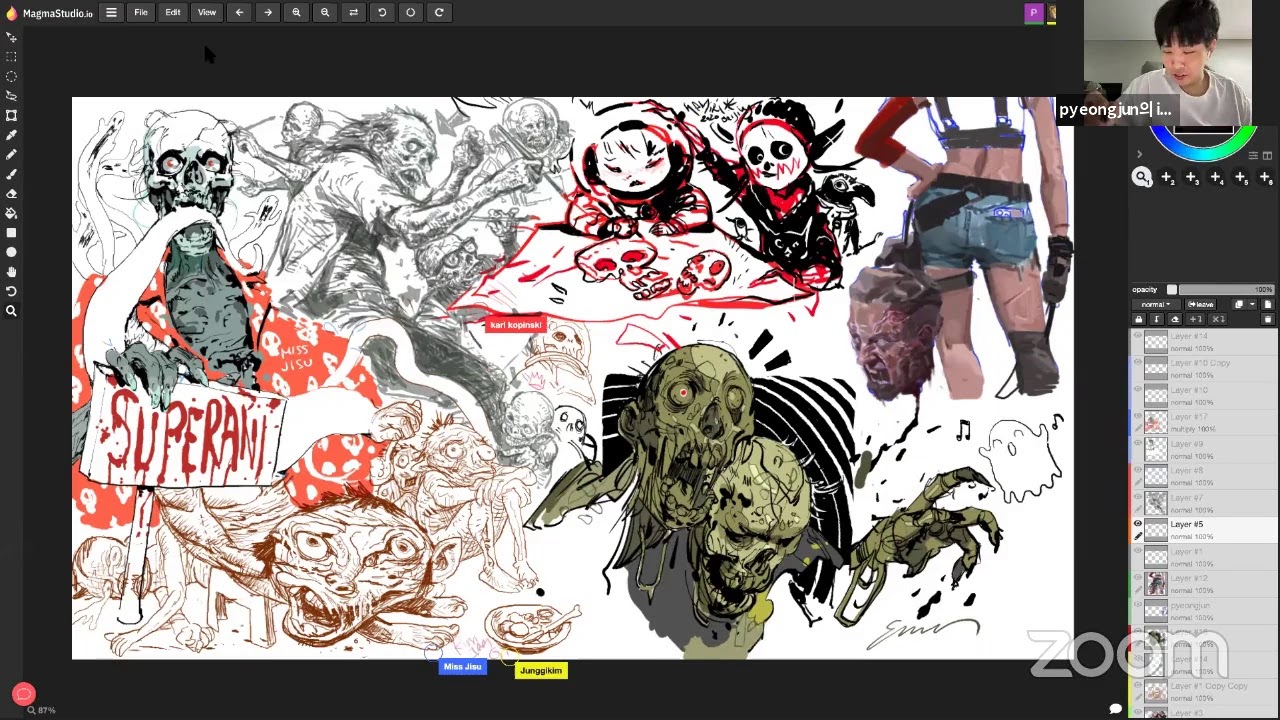Select the Rotate View tool

pos(11,291)
